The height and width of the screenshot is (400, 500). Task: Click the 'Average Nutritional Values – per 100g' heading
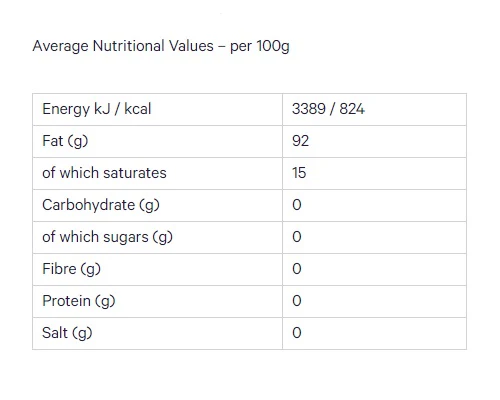pos(161,46)
